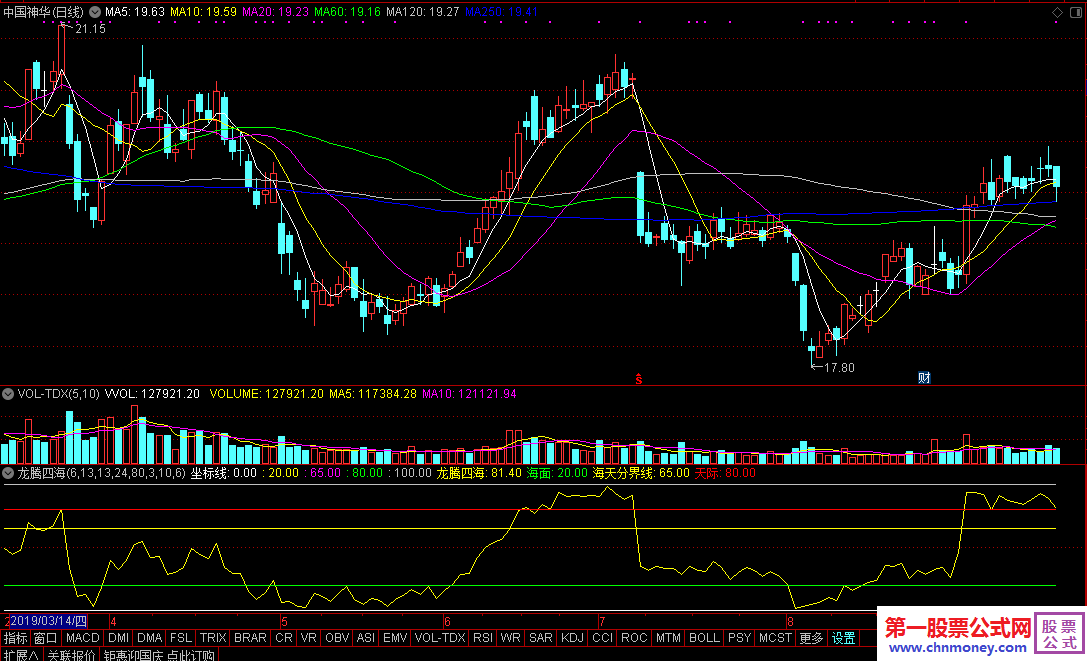Select the ASI indicator

coord(365,637)
